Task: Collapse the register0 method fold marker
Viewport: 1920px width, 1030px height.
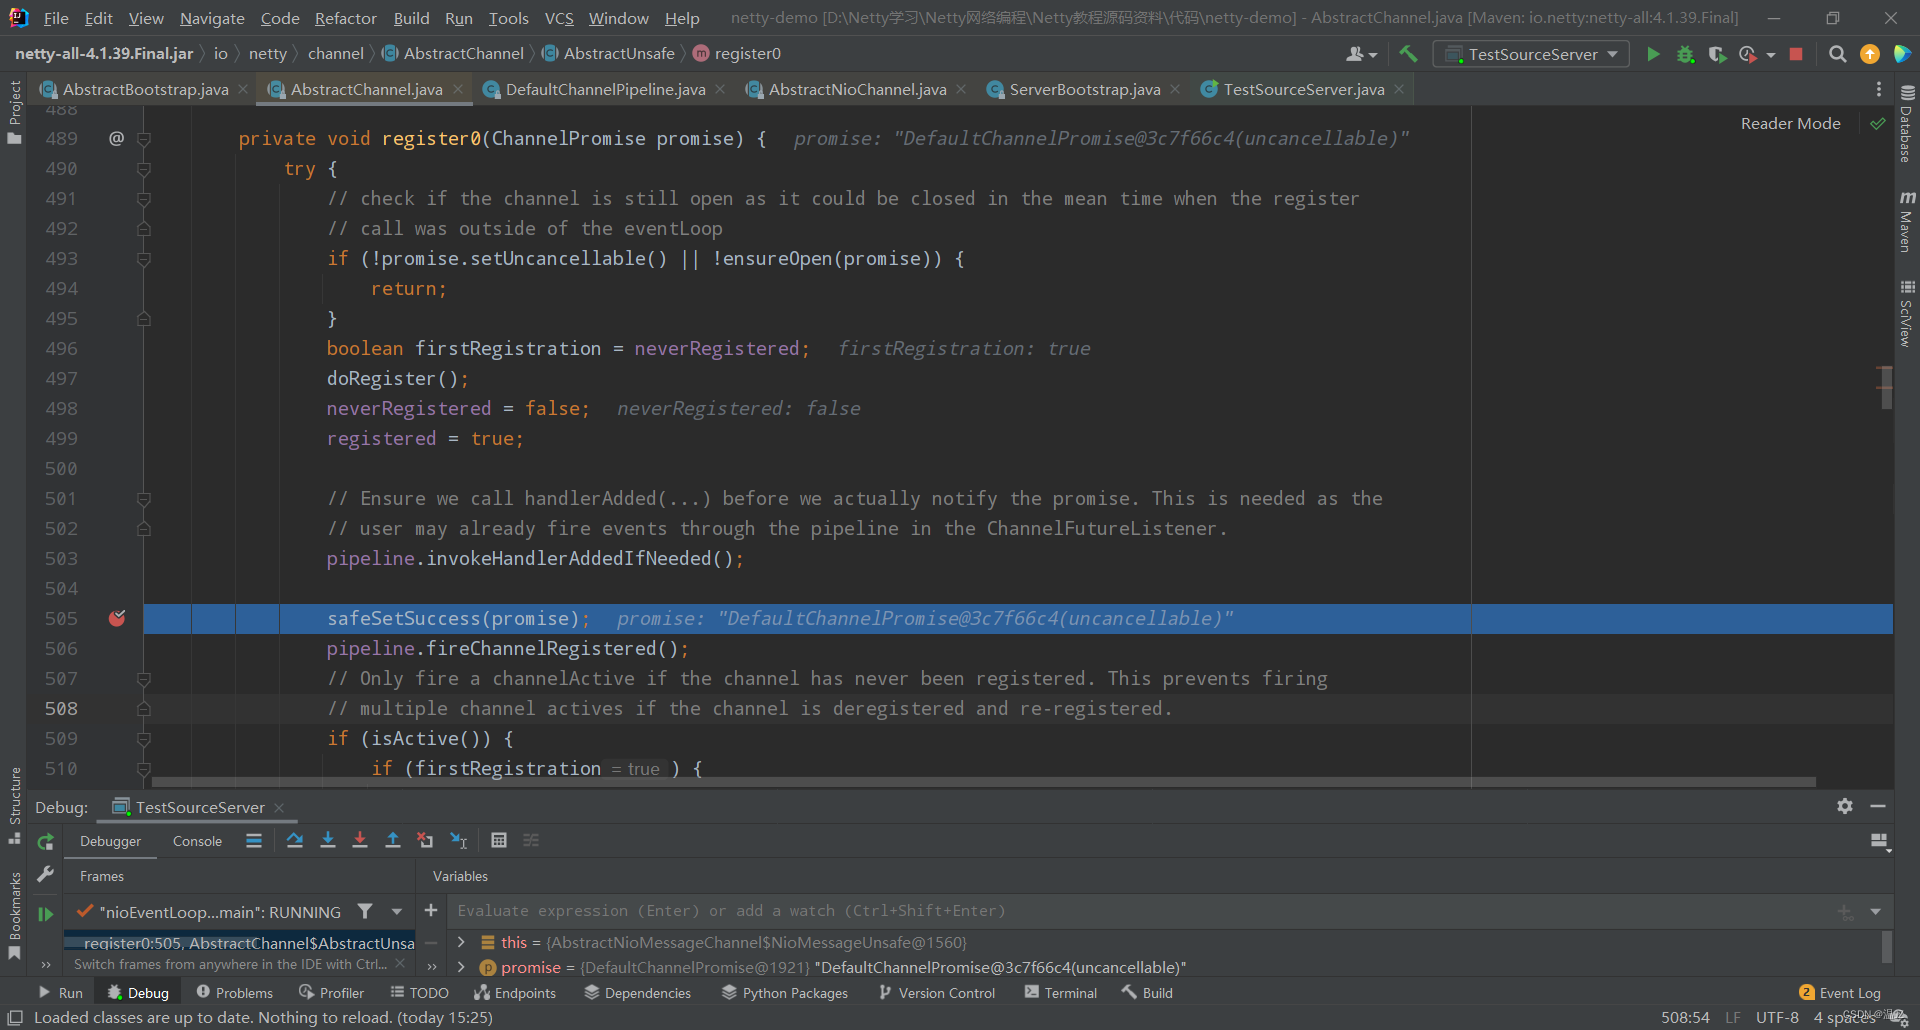Action: coord(144,139)
